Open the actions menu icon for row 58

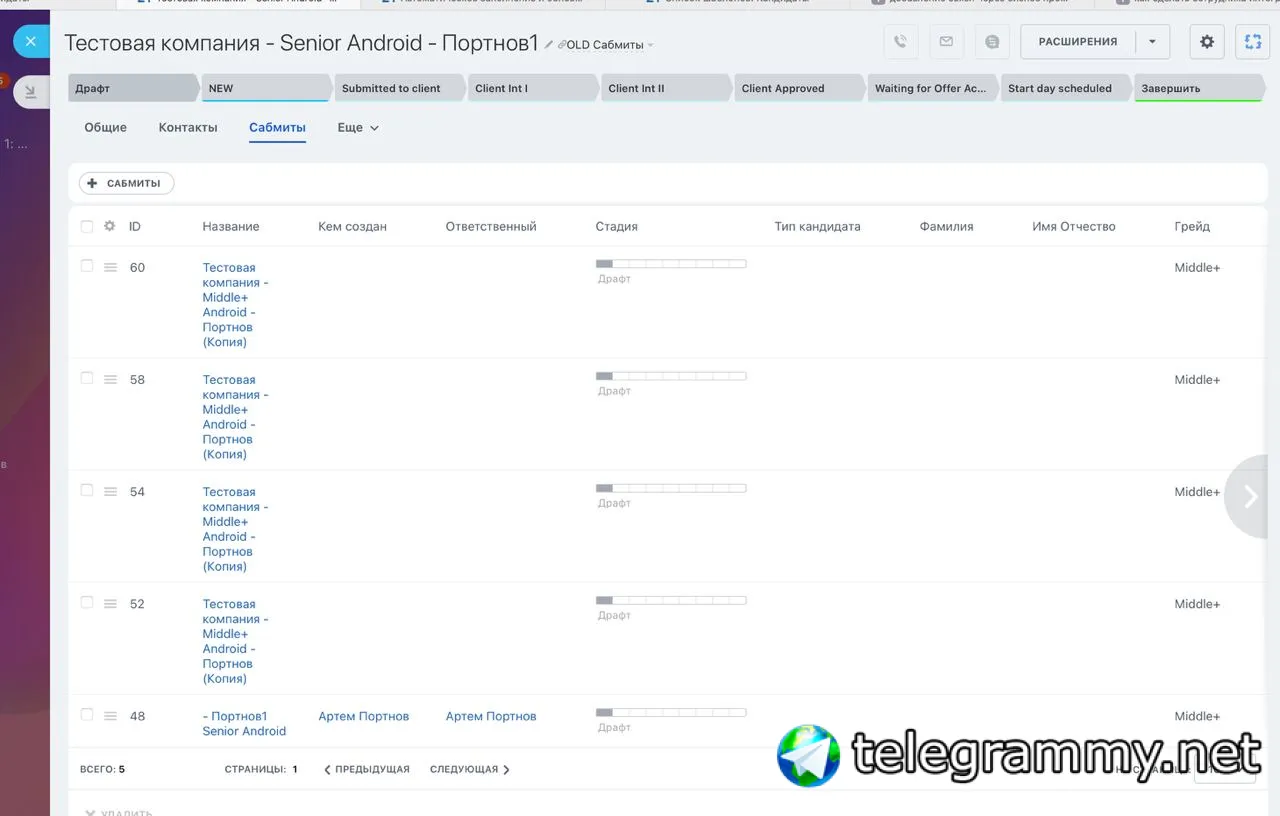pos(110,380)
